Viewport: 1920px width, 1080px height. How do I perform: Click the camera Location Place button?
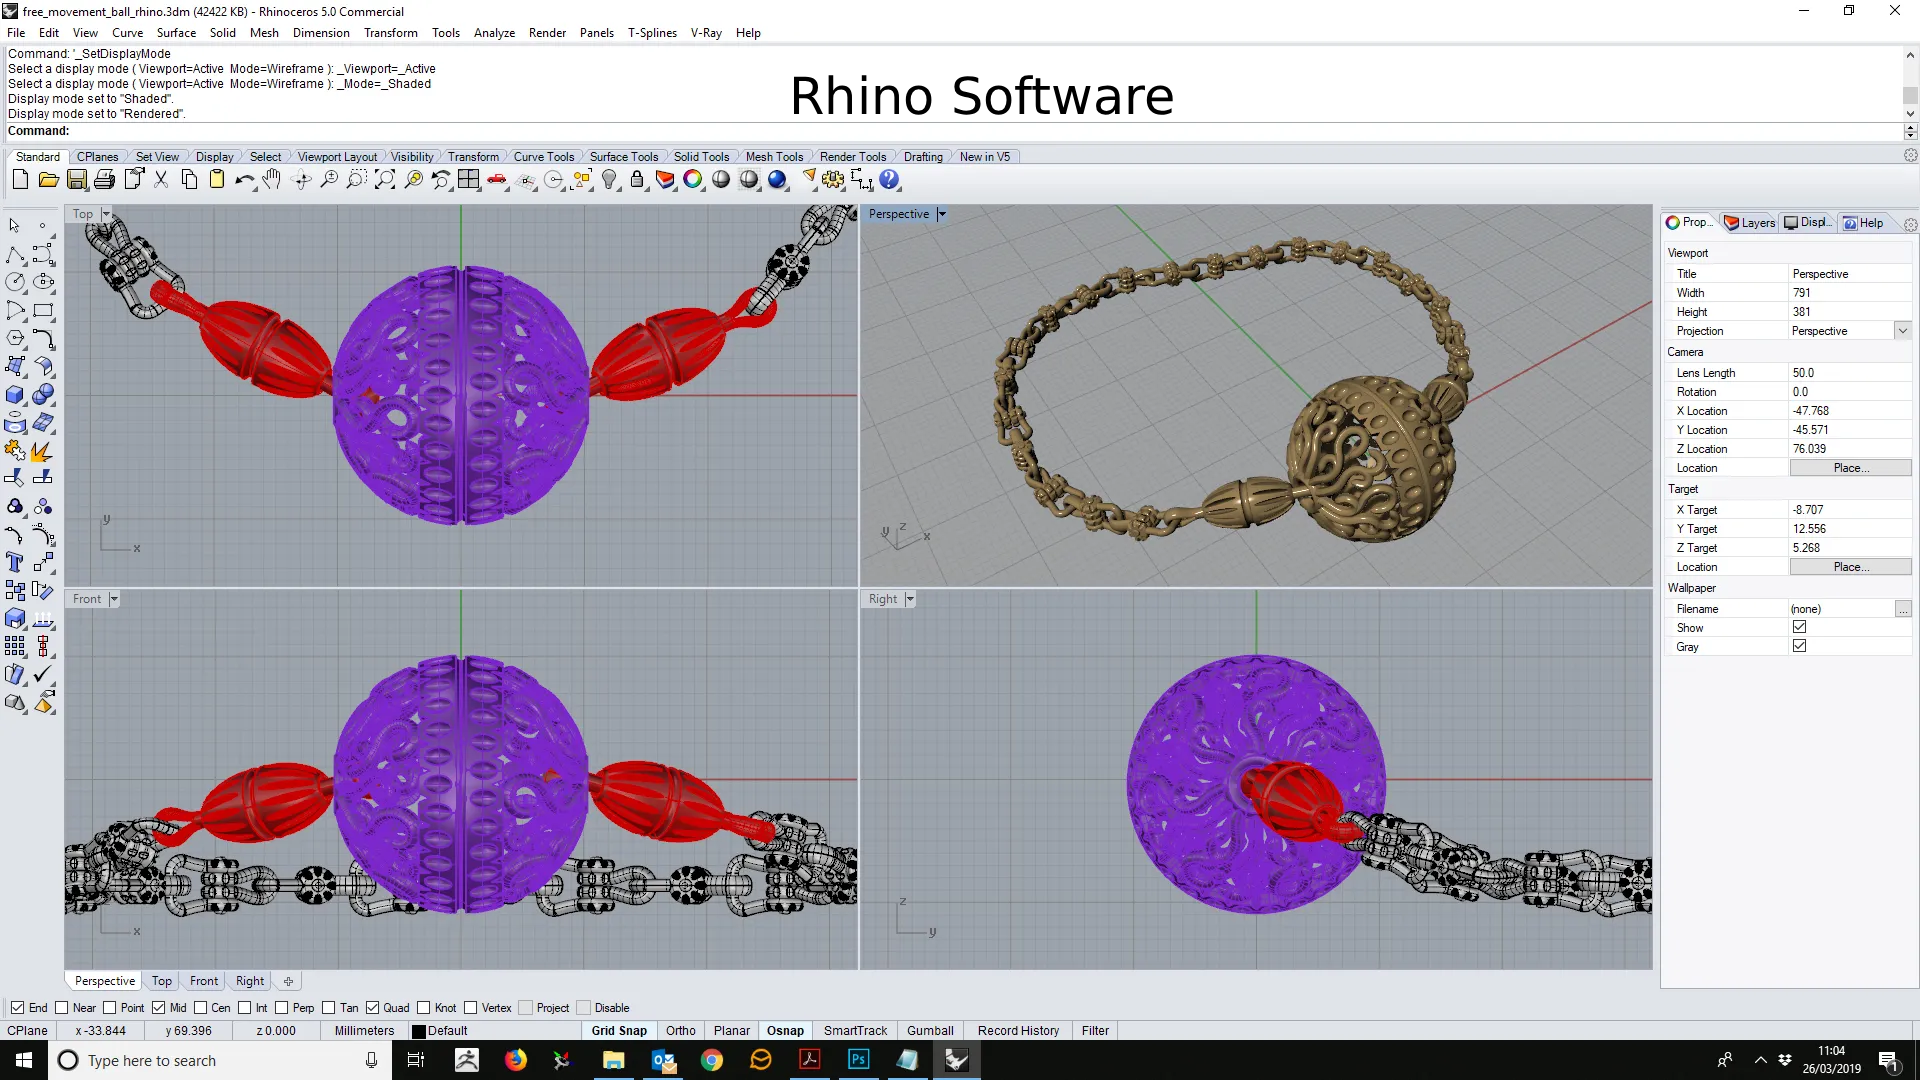point(1850,468)
